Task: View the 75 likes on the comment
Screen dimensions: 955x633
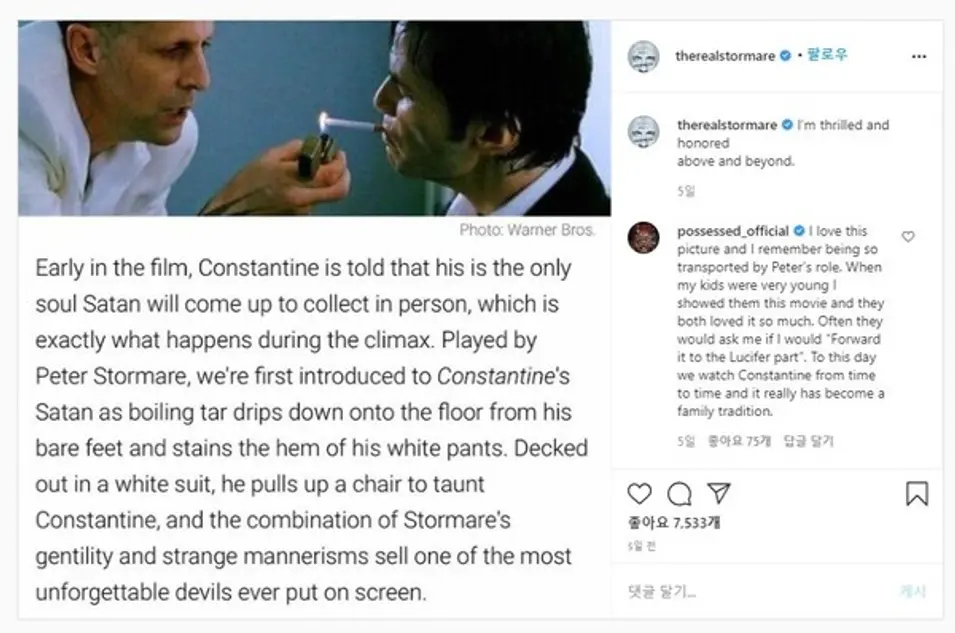Action: point(739,440)
